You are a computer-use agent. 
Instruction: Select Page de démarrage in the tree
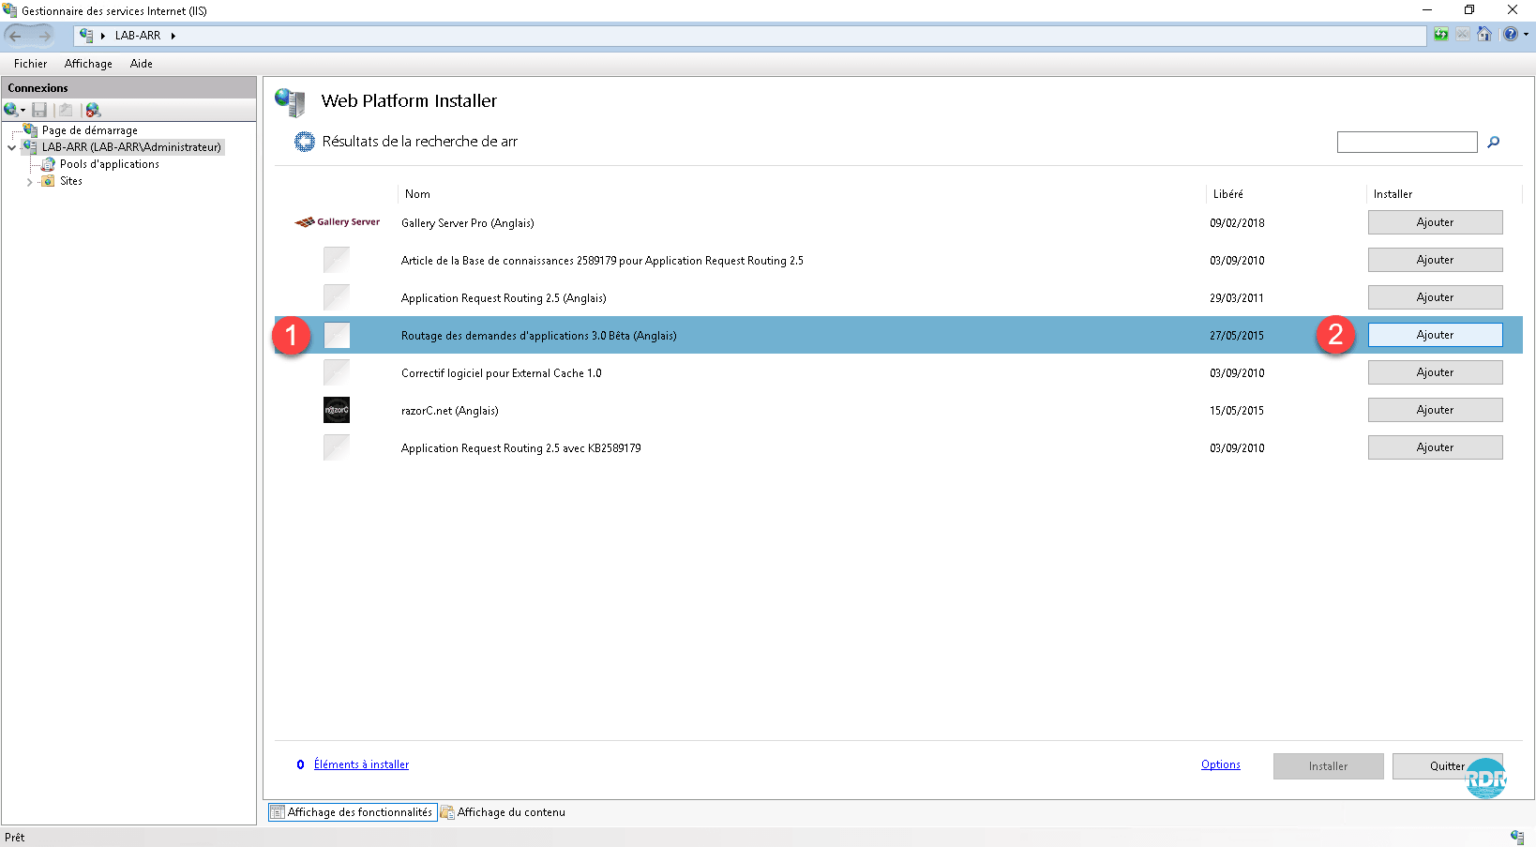[90, 130]
